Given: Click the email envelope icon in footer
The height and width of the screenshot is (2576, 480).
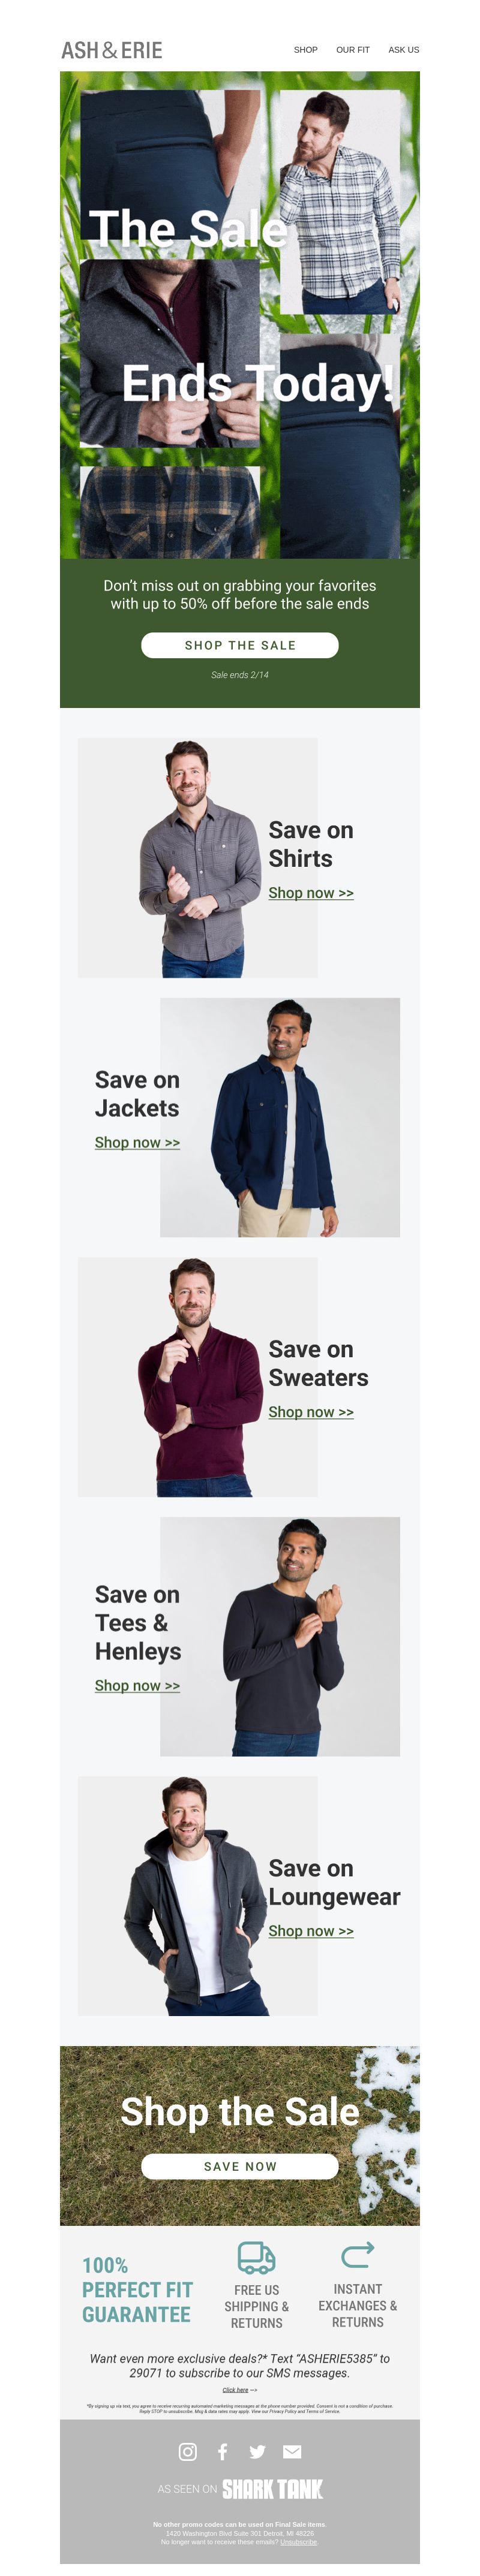Looking at the screenshot, I should tap(292, 2451).
